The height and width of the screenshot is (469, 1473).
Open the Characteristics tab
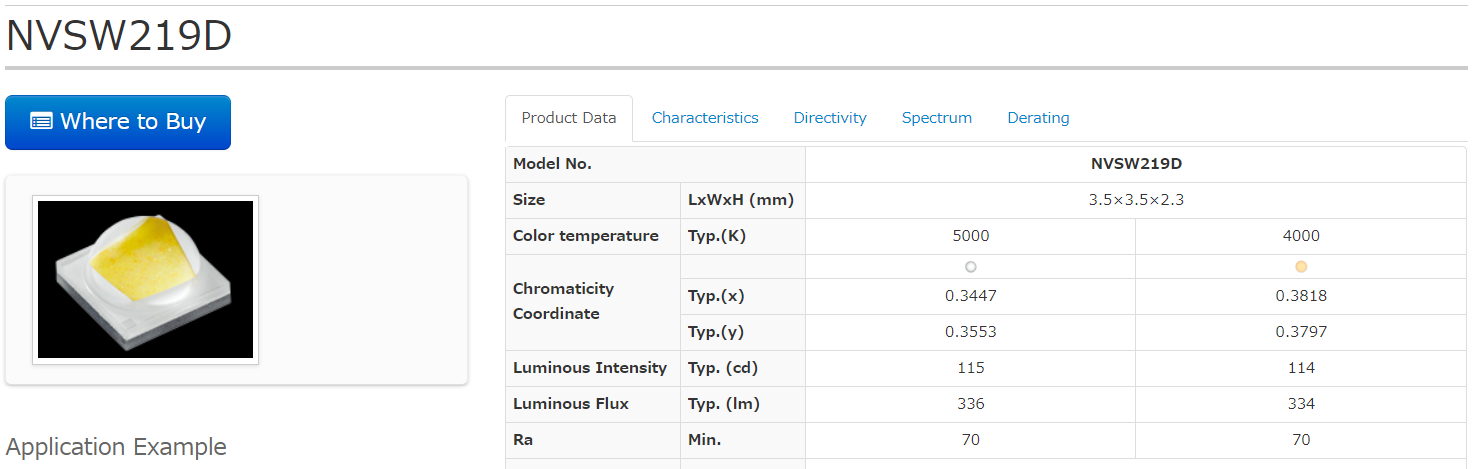(x=705, y=118)
